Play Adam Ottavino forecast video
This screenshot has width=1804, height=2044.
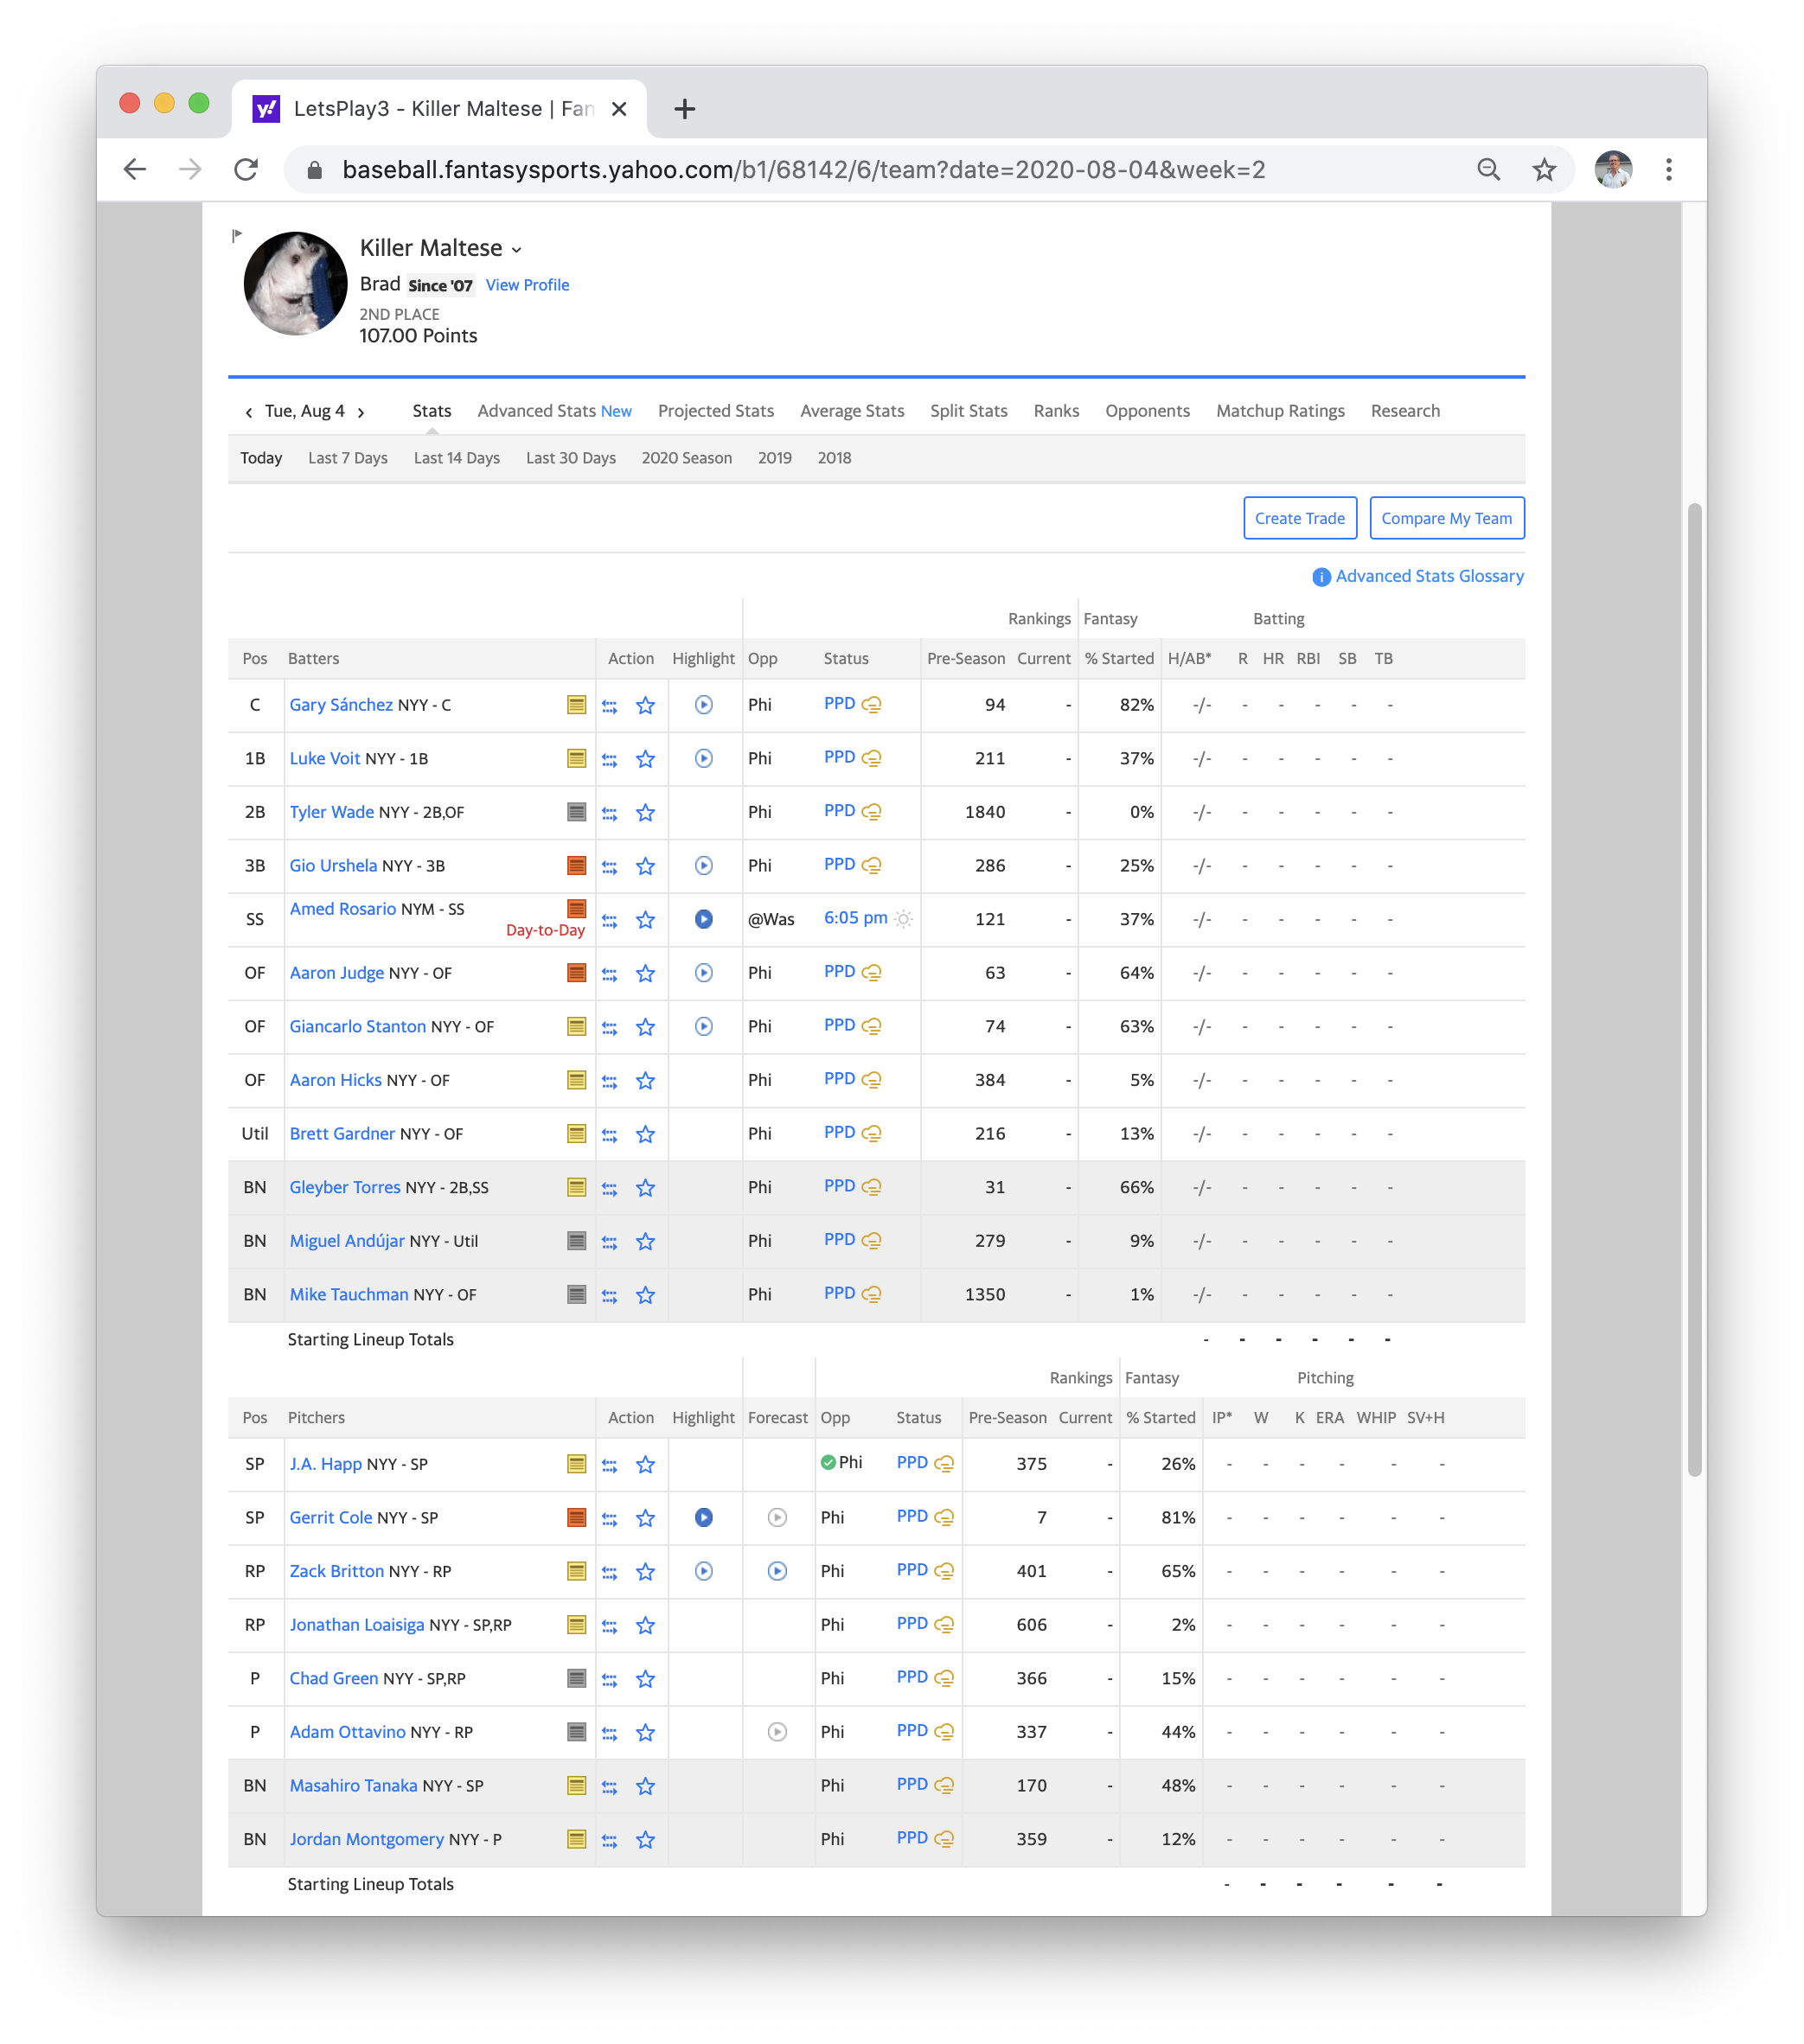pyautogui.click(x=777, y=1732)
